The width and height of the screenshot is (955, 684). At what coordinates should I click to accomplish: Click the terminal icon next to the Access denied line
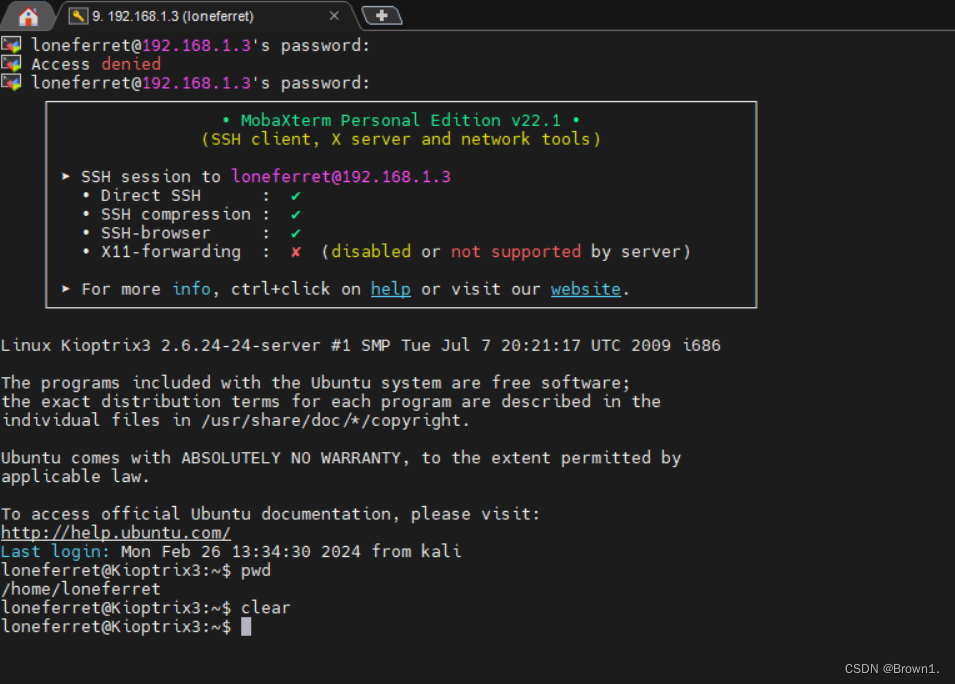click(x=11, y=63)
